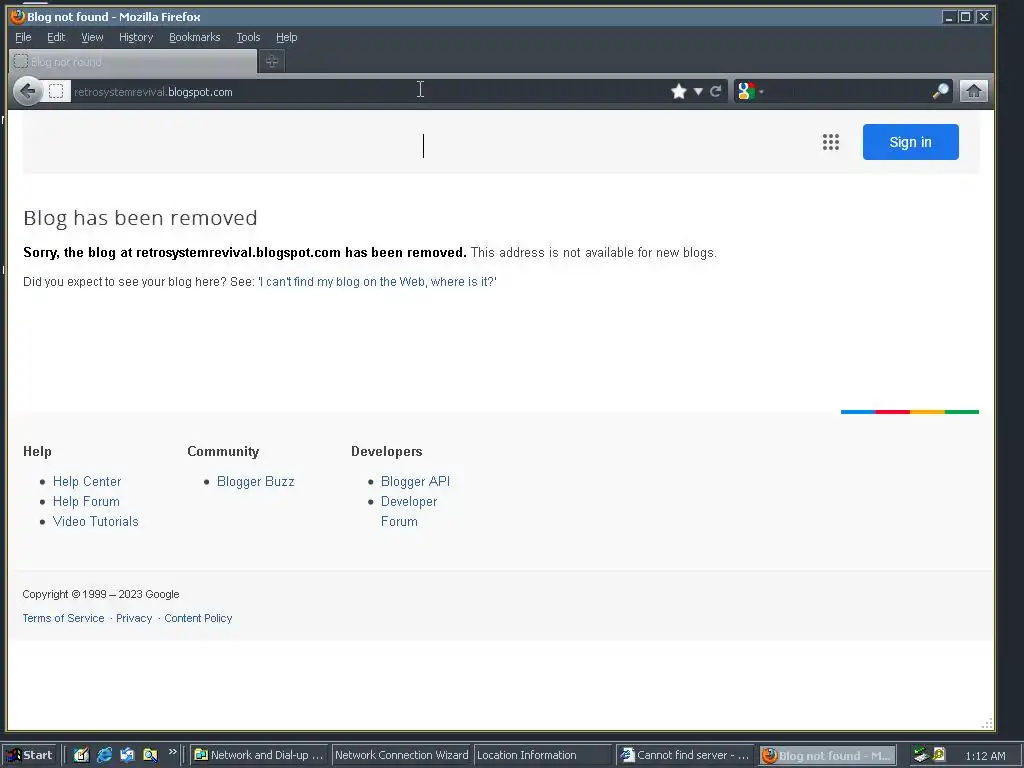Screen dimensions: 1024x768
Task: Open the Google apps grid icon
Action: click(x=831, y=142)
